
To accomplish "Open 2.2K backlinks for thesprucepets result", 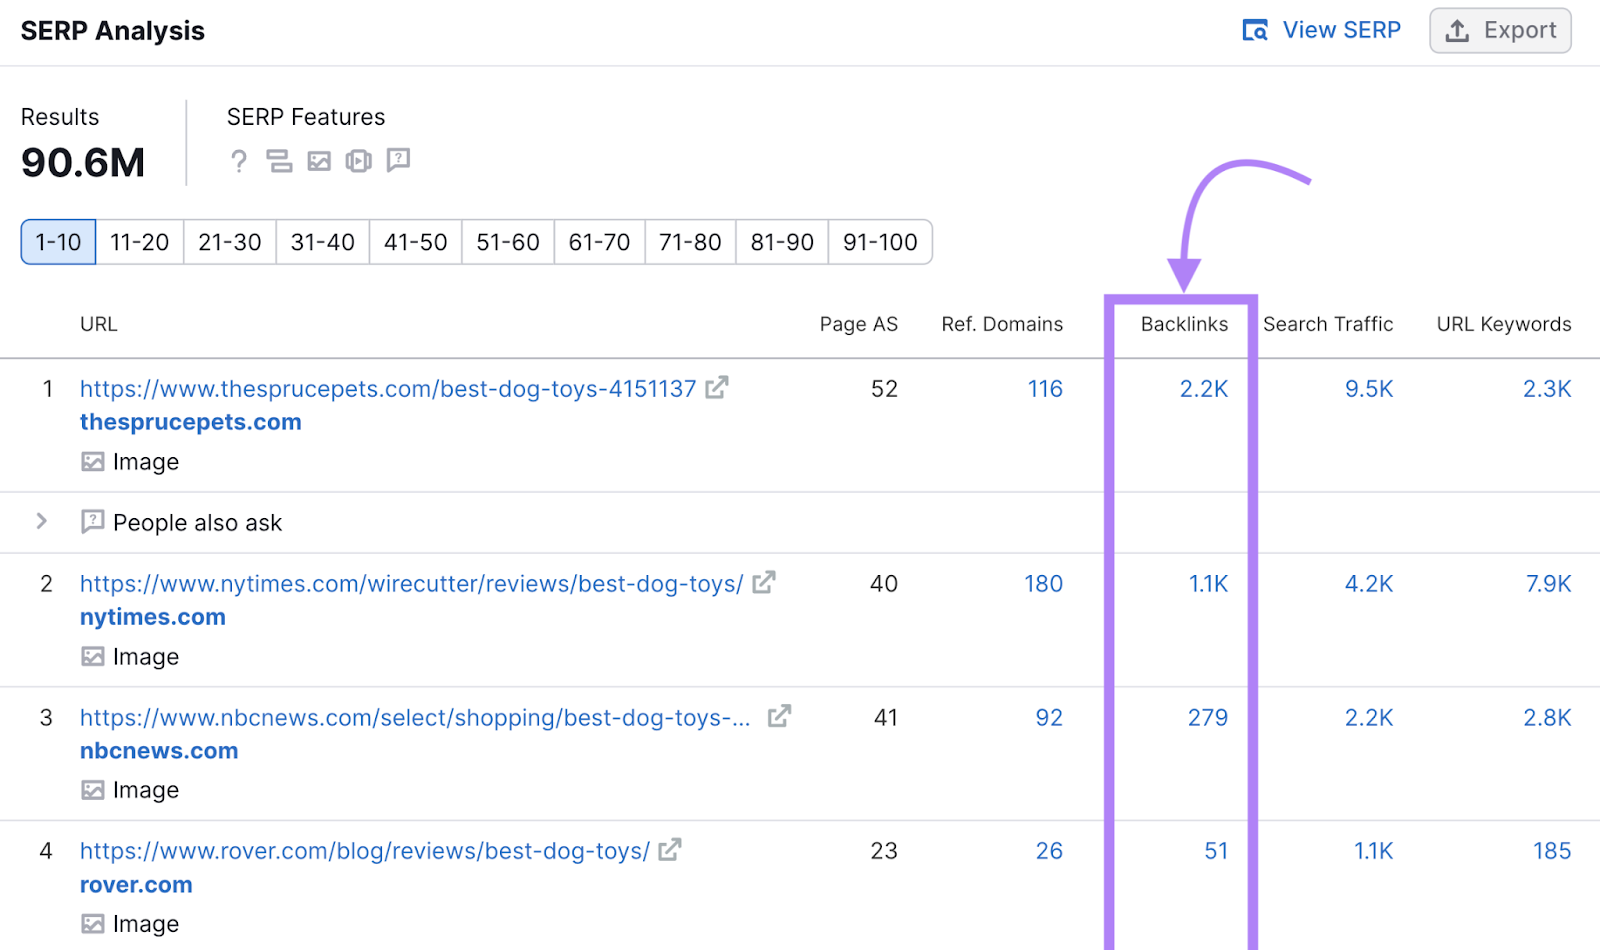I will (1205, 389).
